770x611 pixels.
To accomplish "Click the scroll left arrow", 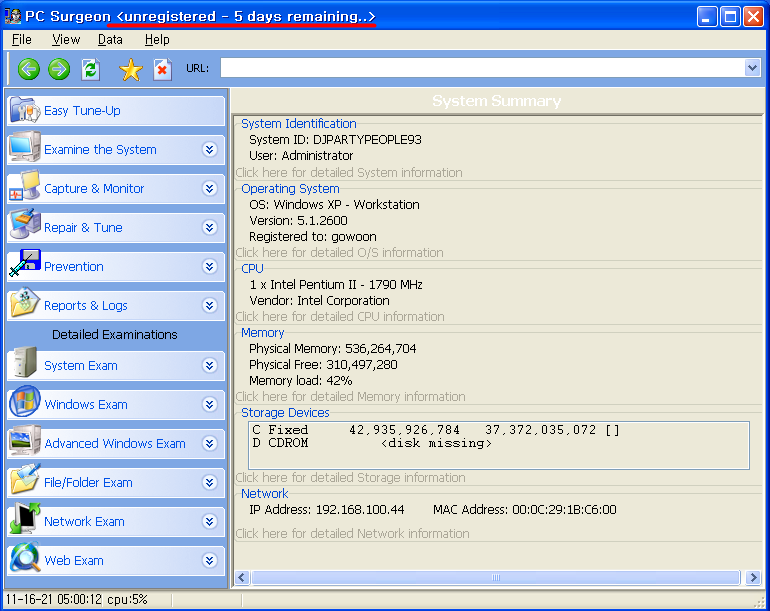I will (242, 577).
